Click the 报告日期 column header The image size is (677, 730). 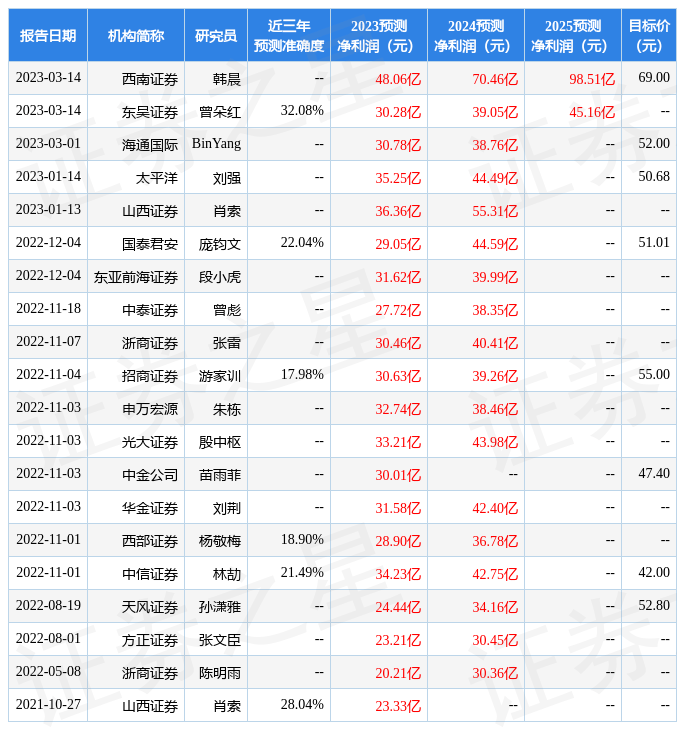click(x=48, y=36)
